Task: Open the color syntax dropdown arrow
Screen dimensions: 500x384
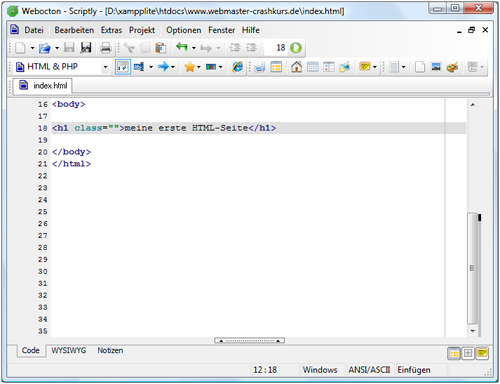Action: click(x=220, y=67)
